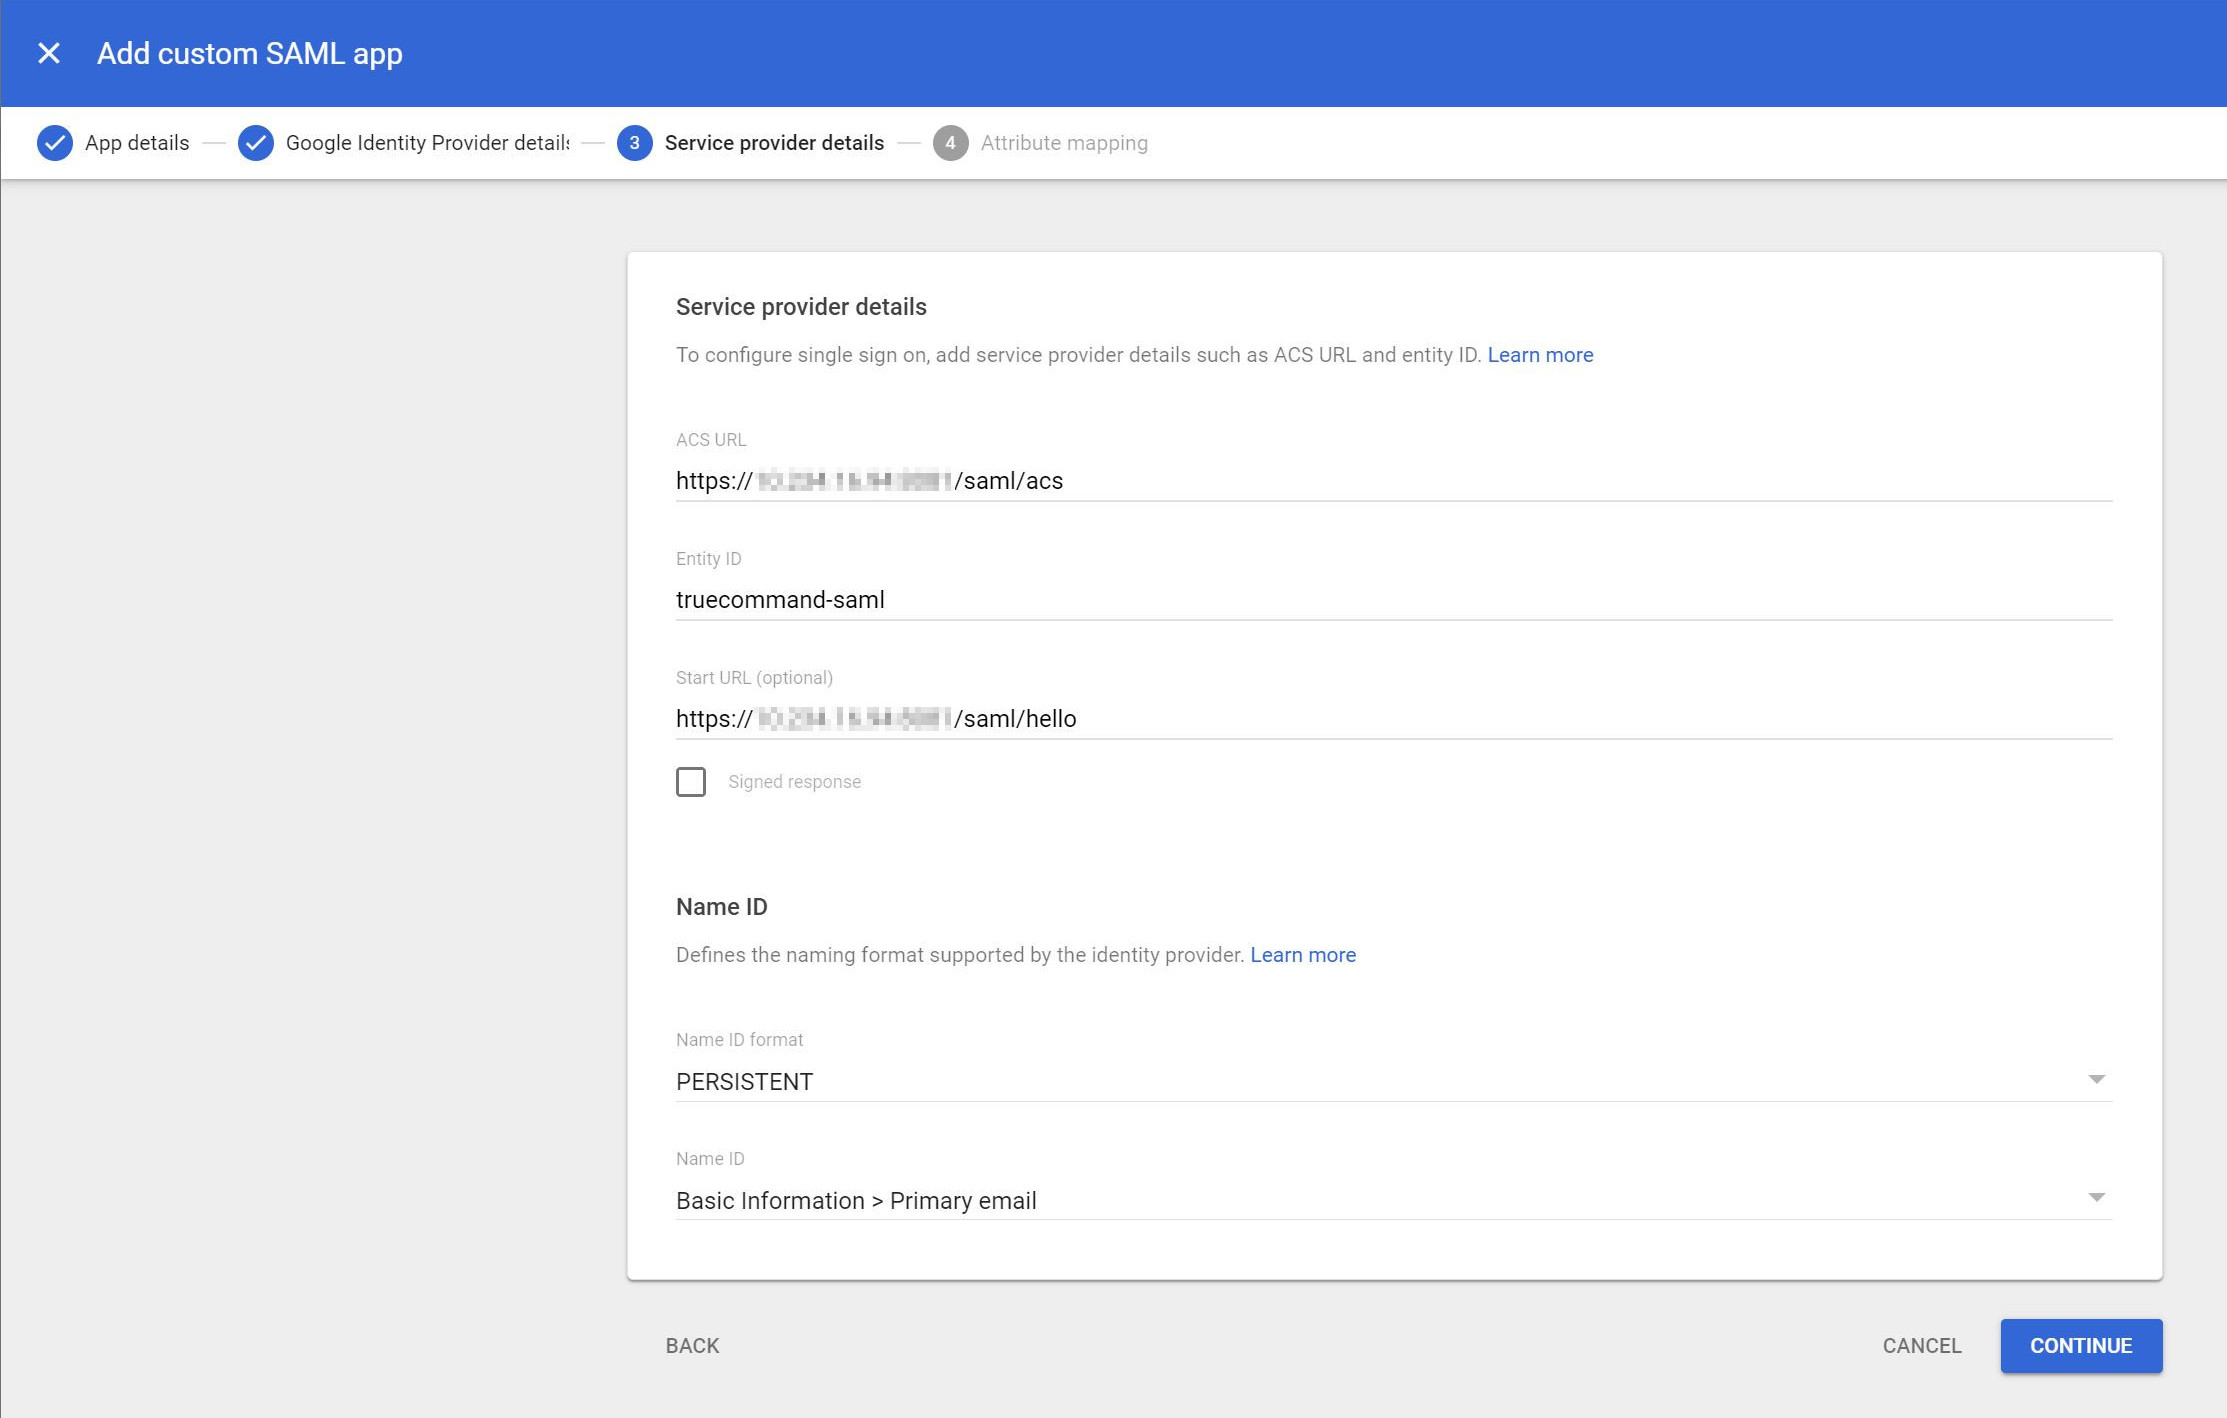Viewport: 2227px width, 1418px height.
Task: Expand the Basic Information > Primary email selector
Action: point(2097,1197)
